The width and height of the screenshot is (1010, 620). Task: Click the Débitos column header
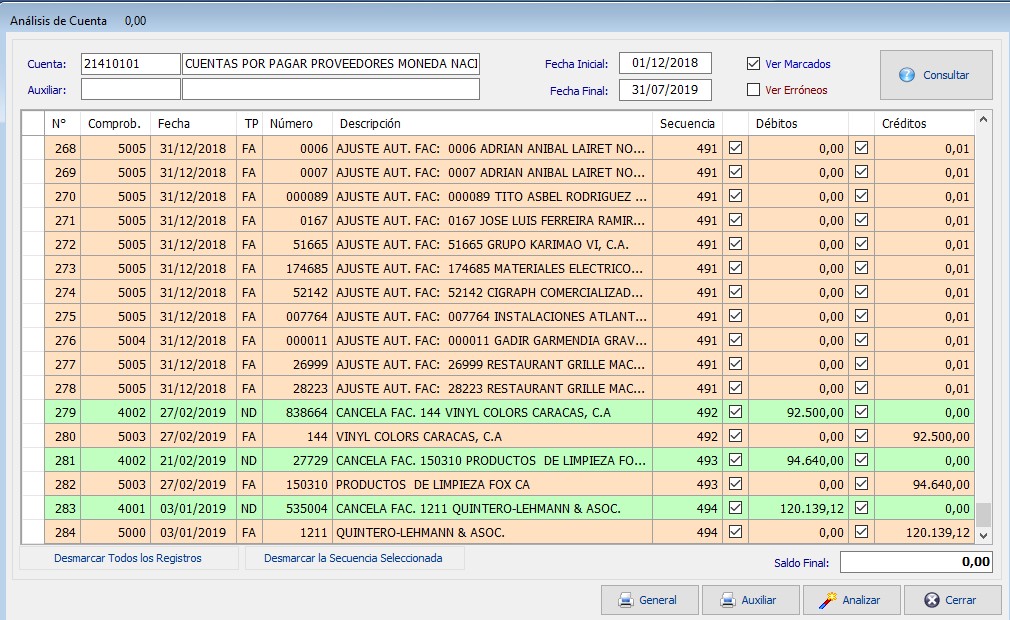point(798,124)
